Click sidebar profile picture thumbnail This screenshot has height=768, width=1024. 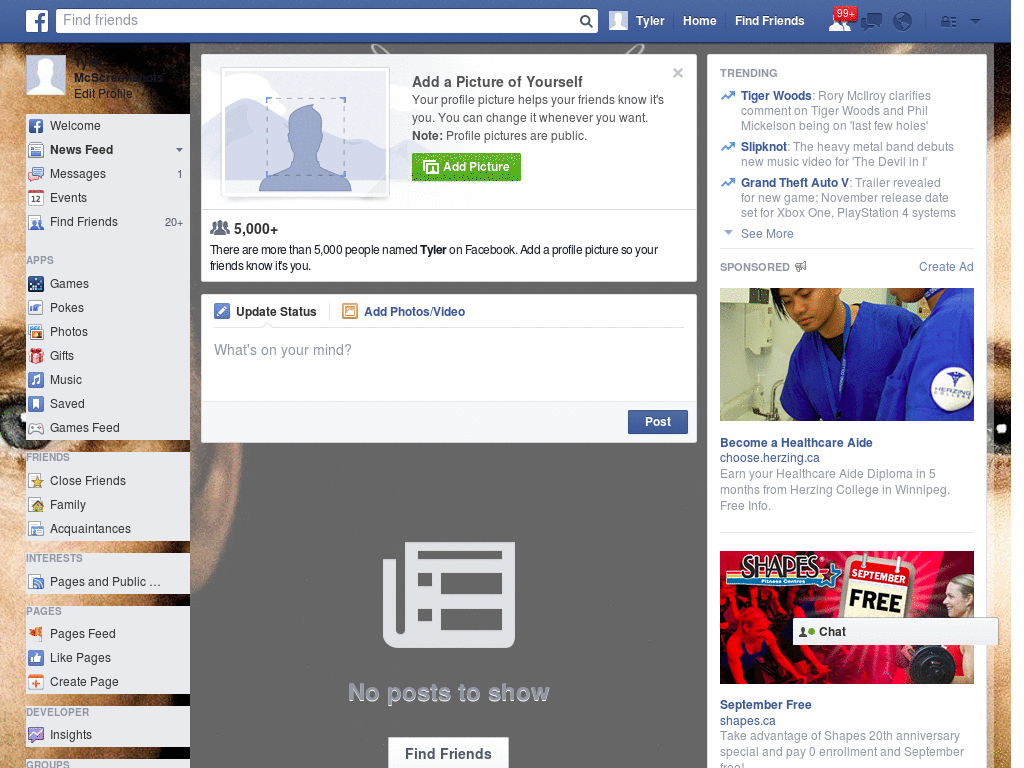pyautogui.click(x=46, y=75)
